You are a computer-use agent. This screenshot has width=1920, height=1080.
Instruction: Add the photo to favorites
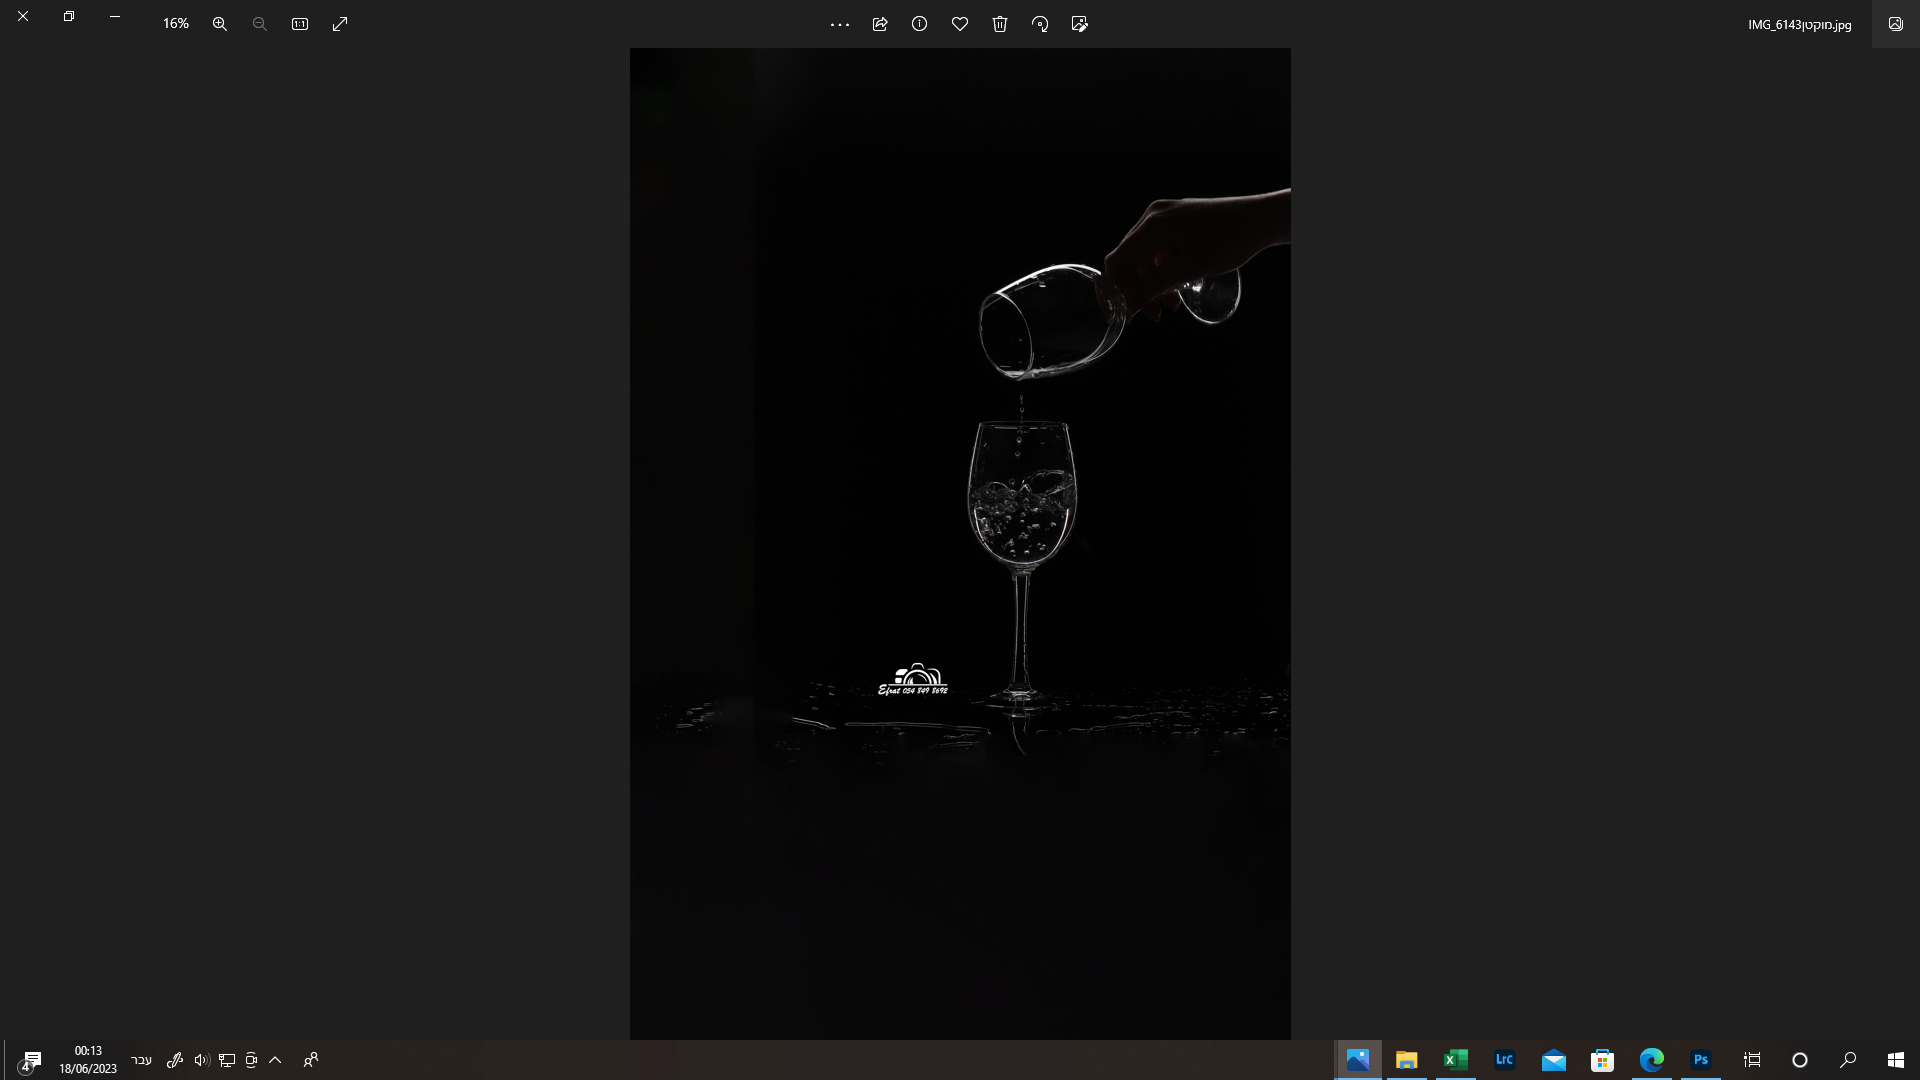click(x=960, y=24)
